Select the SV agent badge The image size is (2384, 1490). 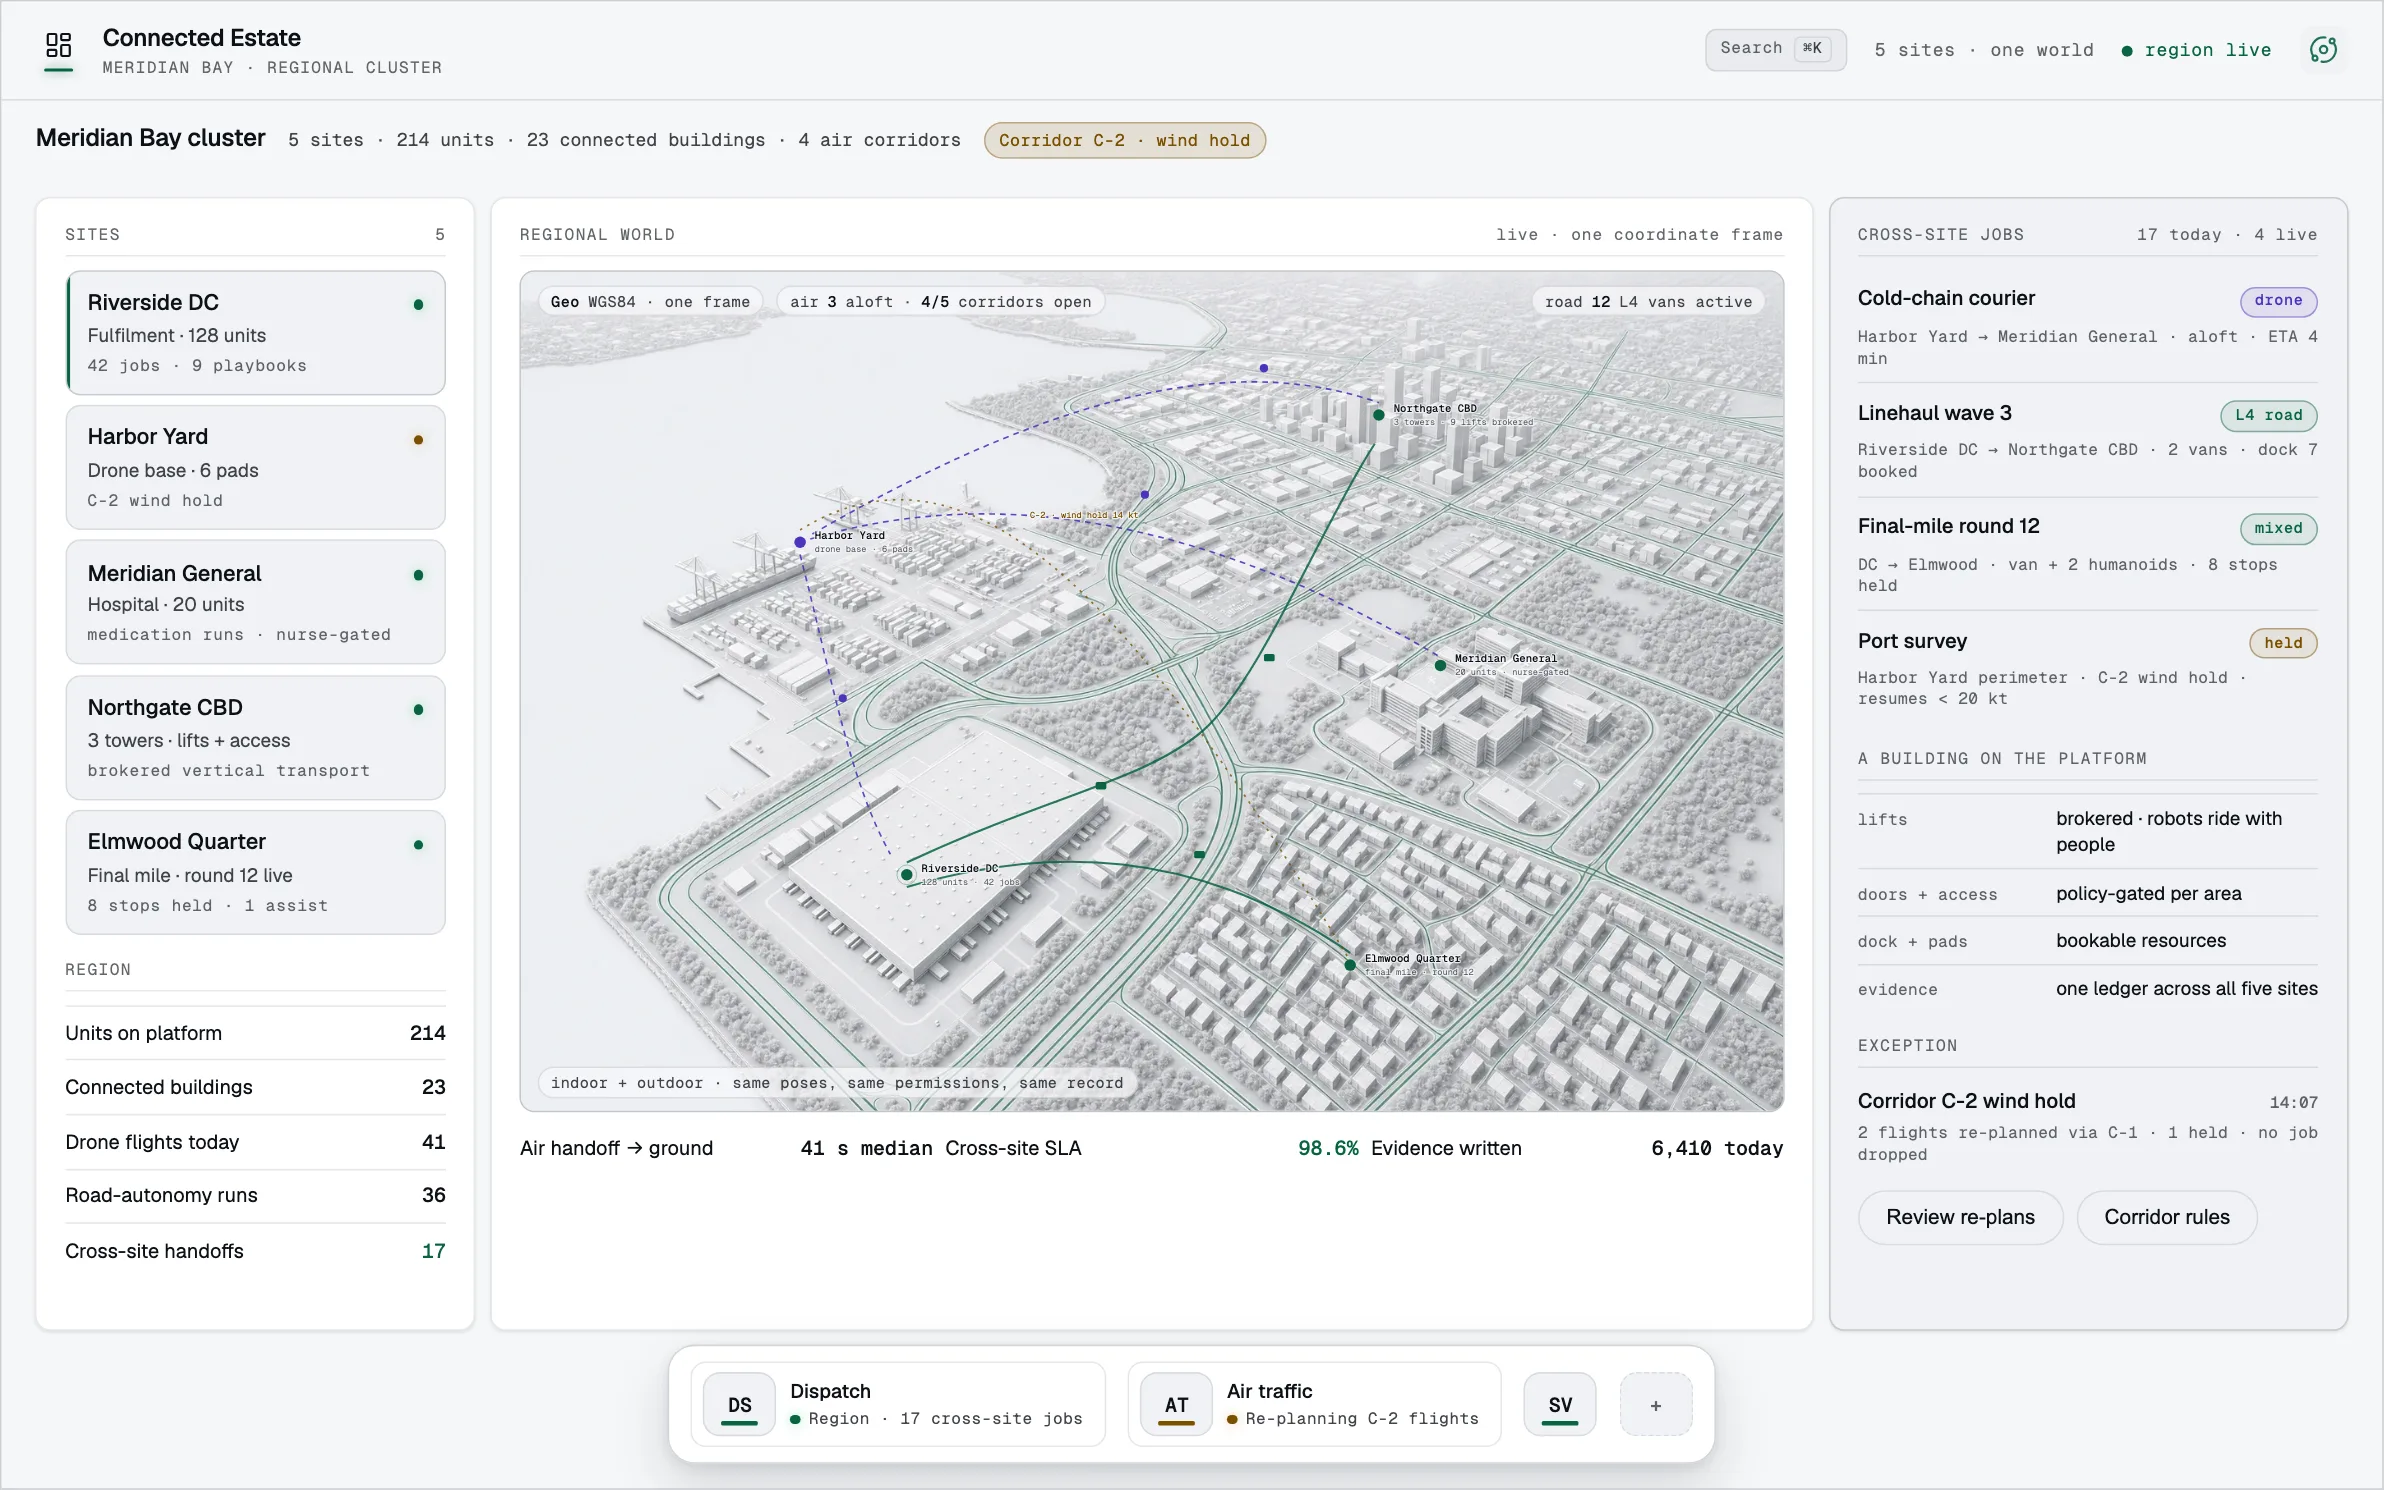click(1560, 1405)
